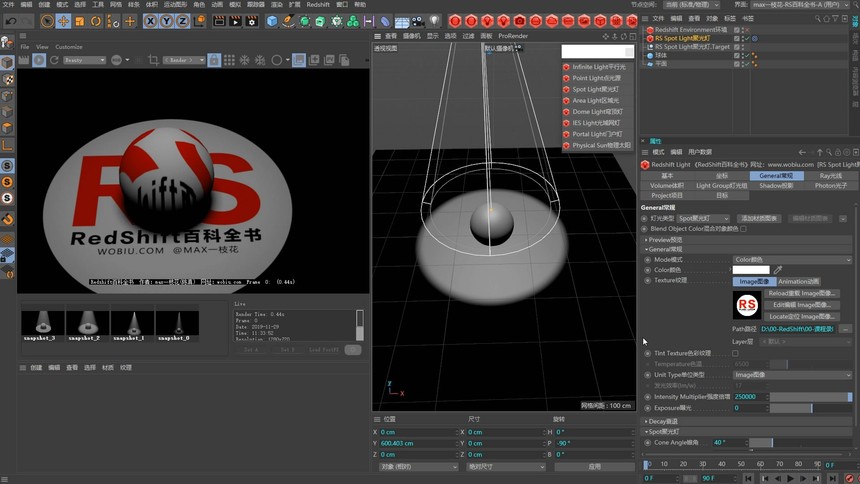Activate the Scale tool

point(80,21)
